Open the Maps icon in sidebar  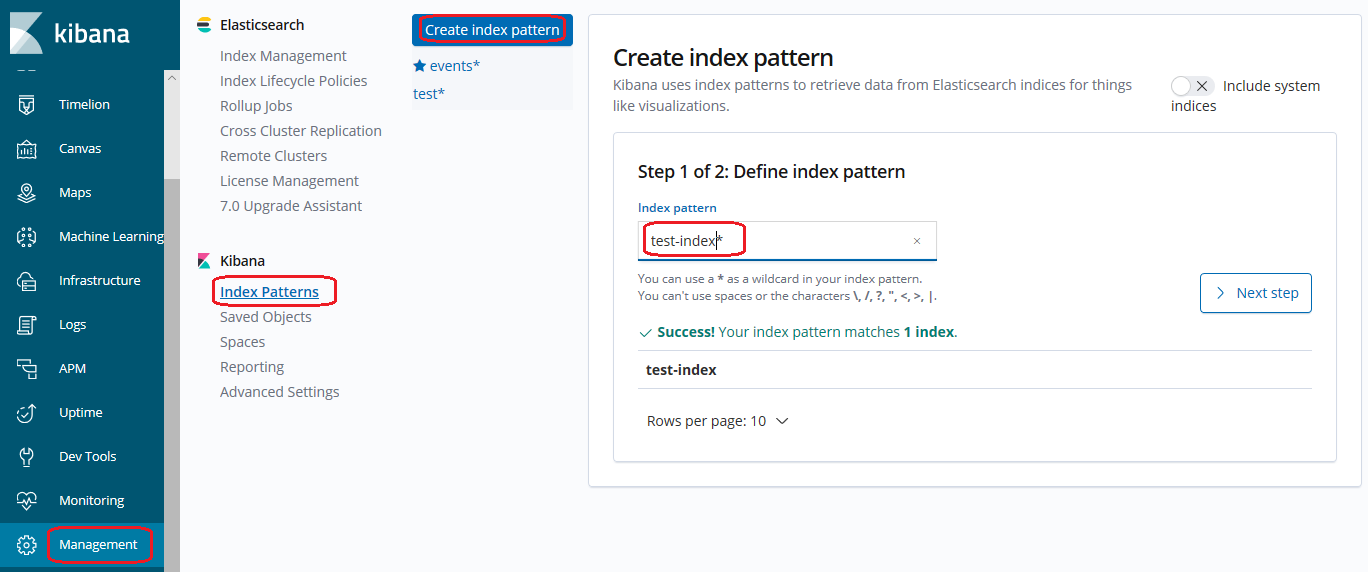tap(27, 192)
